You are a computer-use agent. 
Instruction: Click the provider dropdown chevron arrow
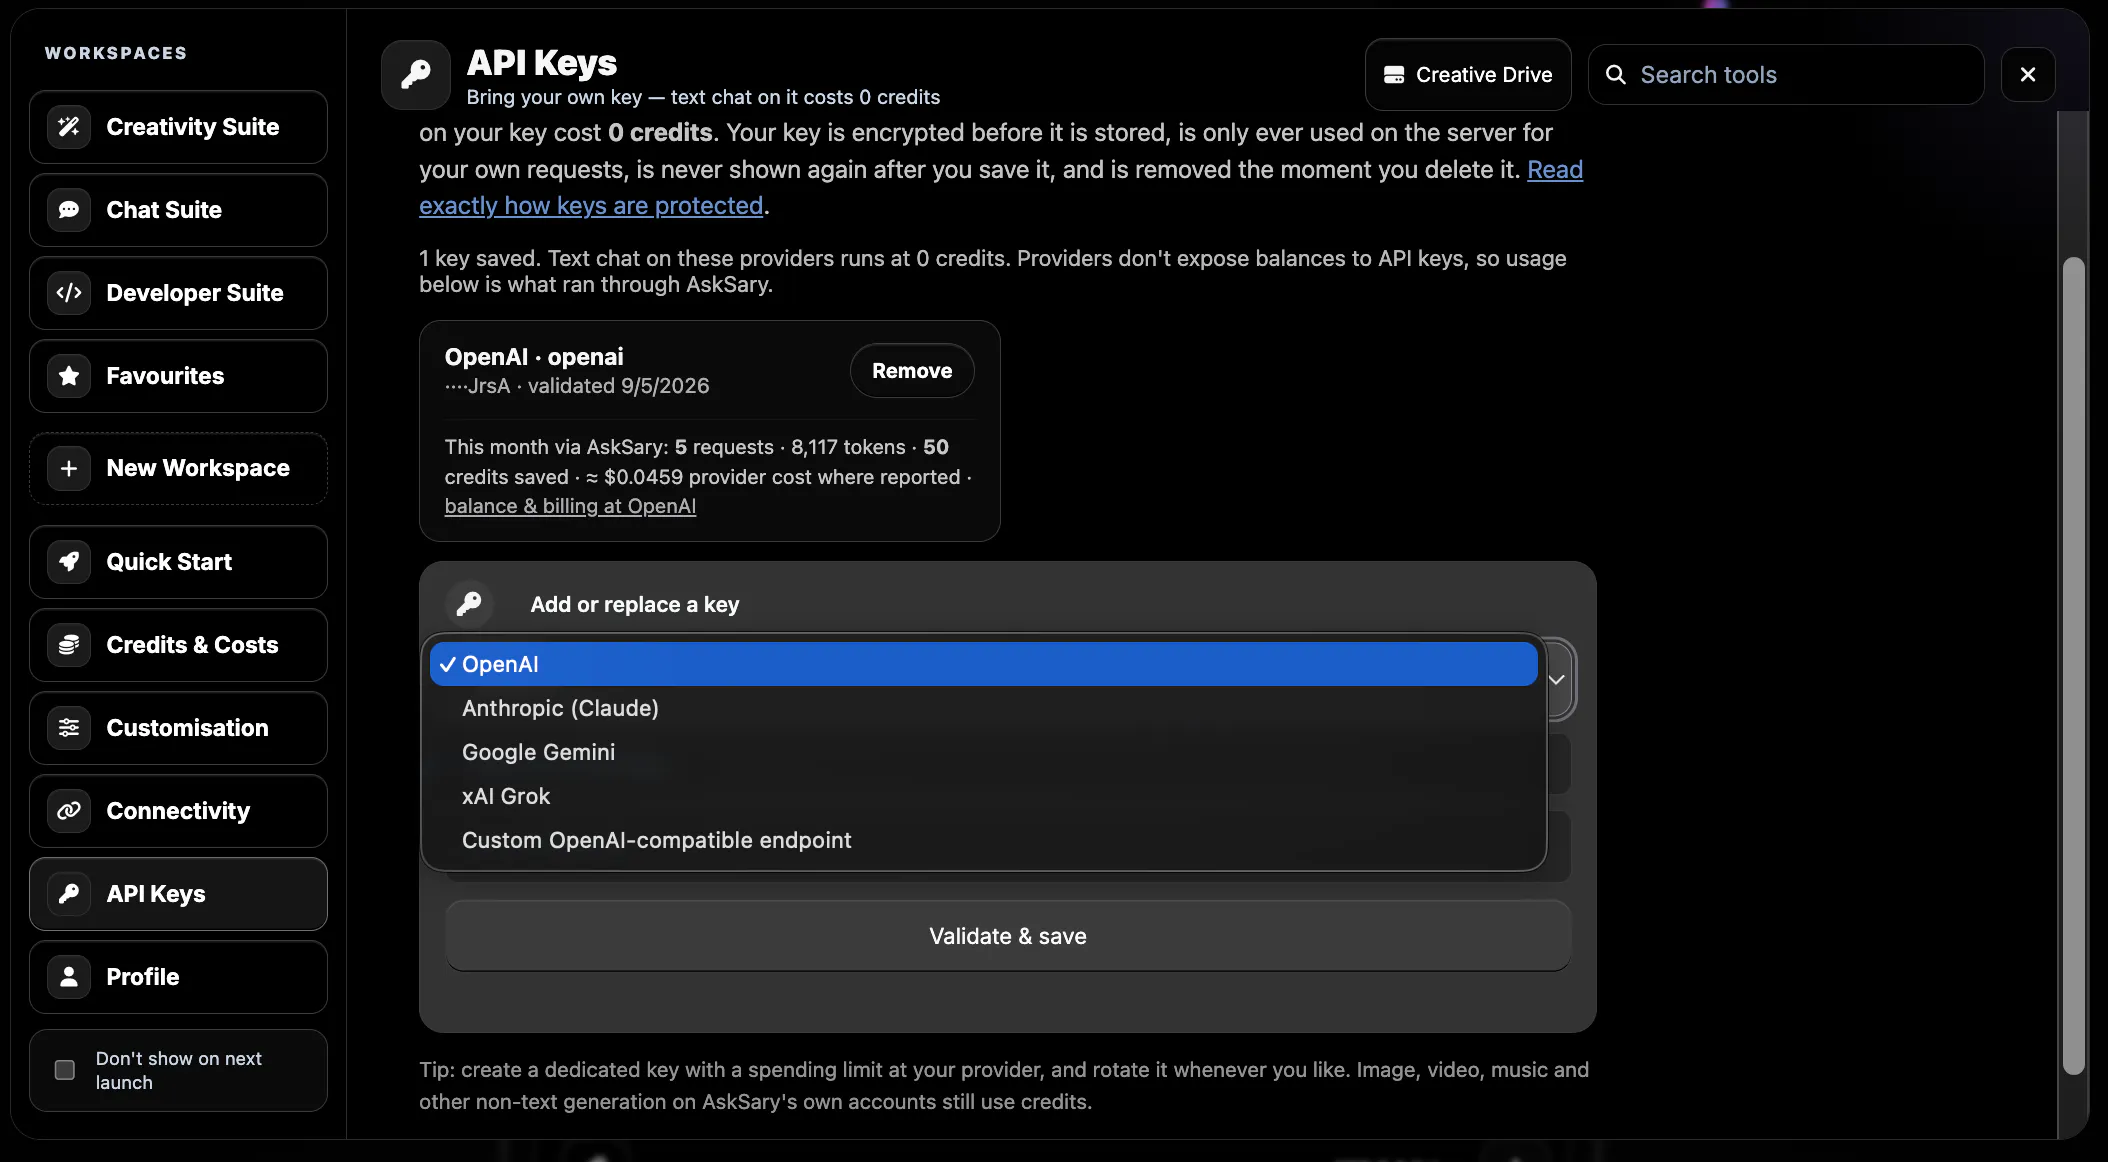1557,680
